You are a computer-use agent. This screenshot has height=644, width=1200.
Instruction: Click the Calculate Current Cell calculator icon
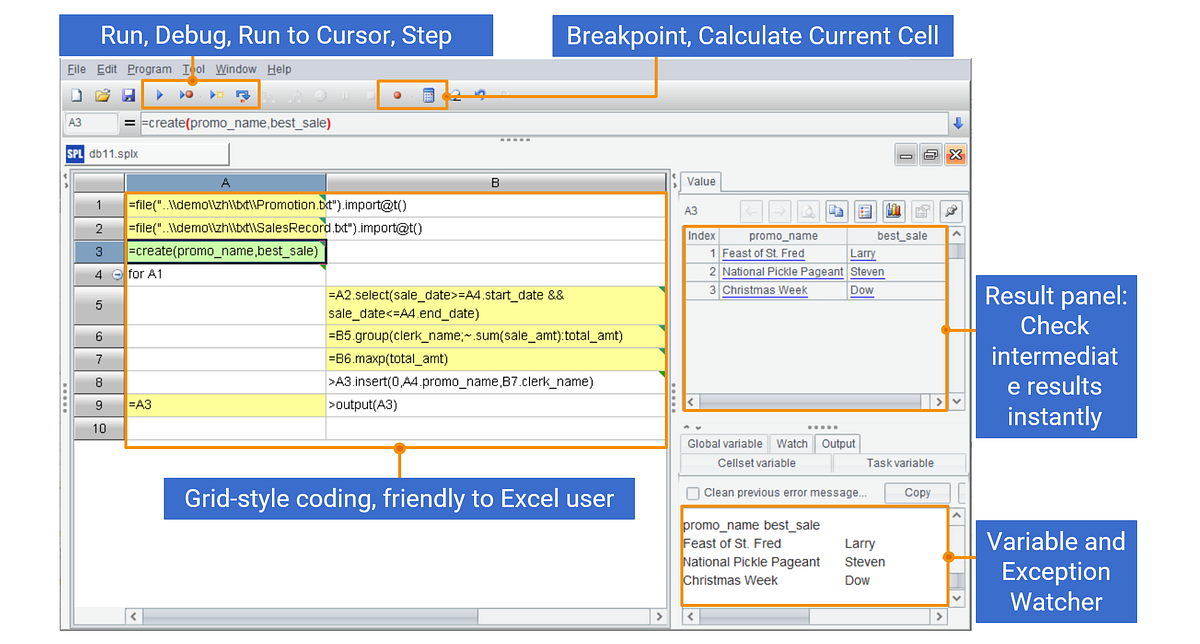[x=429, y=95]
